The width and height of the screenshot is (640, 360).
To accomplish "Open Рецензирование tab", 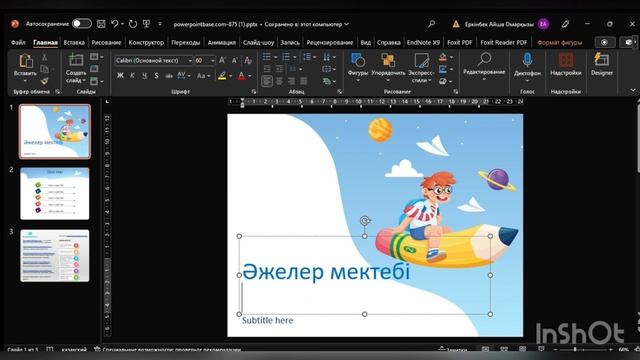I will [x=330, y=42].
